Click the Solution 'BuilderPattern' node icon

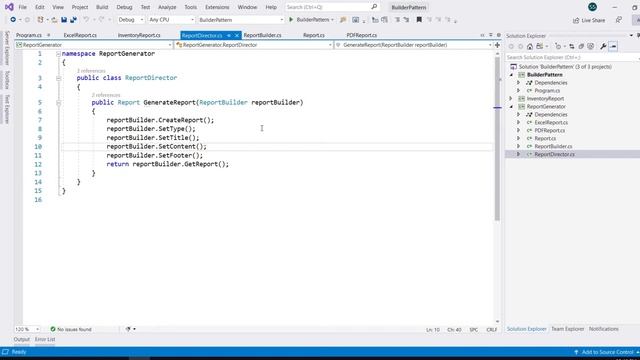pos(513,67)
